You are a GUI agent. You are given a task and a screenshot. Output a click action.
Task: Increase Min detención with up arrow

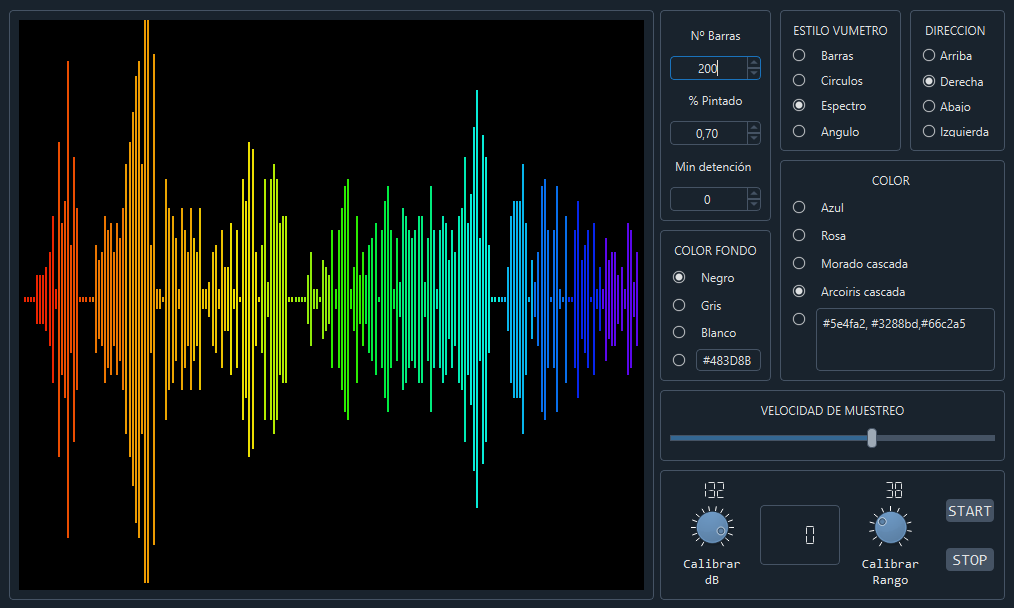tap(754, 194)
